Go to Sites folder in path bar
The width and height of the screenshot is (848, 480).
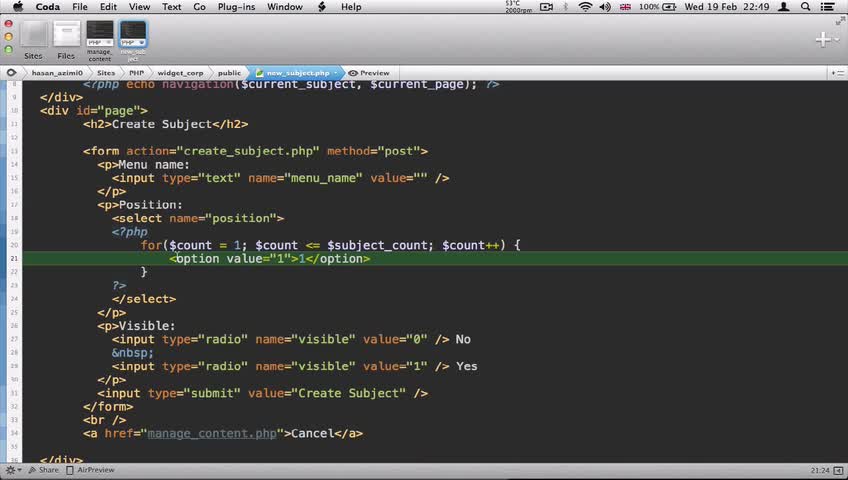106,72
